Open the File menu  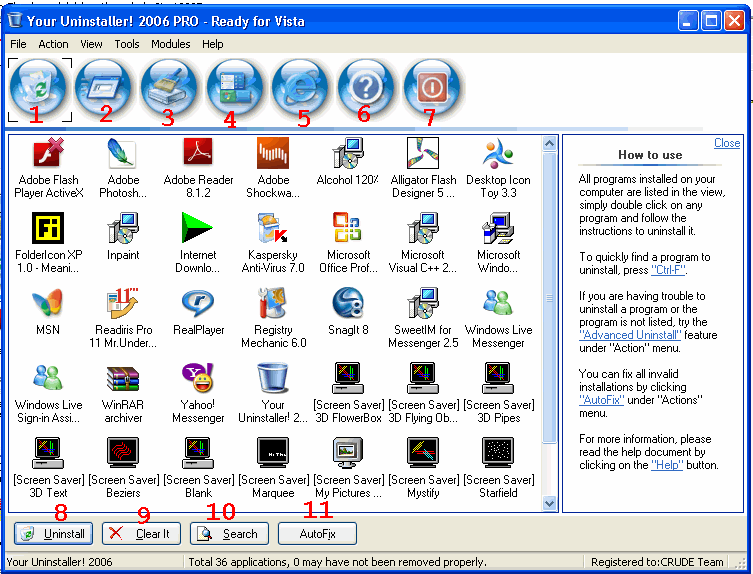tap(18, 44)
